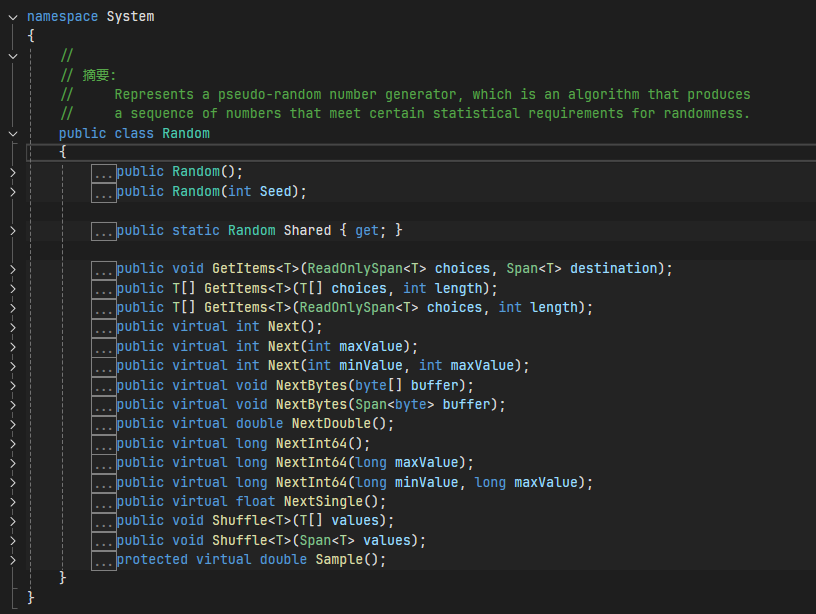816x614 pixels.
Task: Expand the docs marker before NextSingle()
Action: pos(103,501)
